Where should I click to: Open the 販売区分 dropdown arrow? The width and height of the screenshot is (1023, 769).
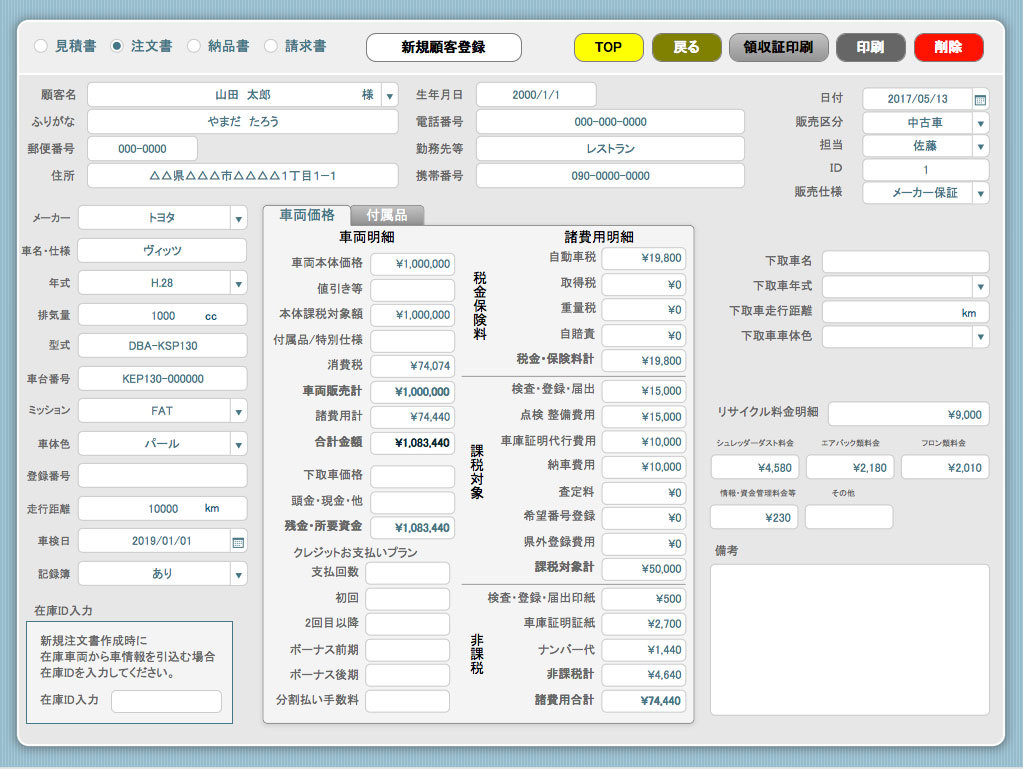tap(981, 123)
